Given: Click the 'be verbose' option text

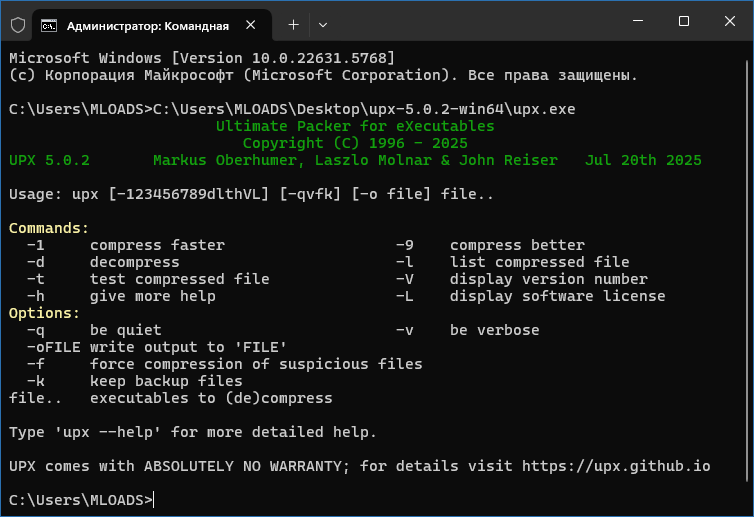Looking at the screenshot, I should click(x=495, y=330).
